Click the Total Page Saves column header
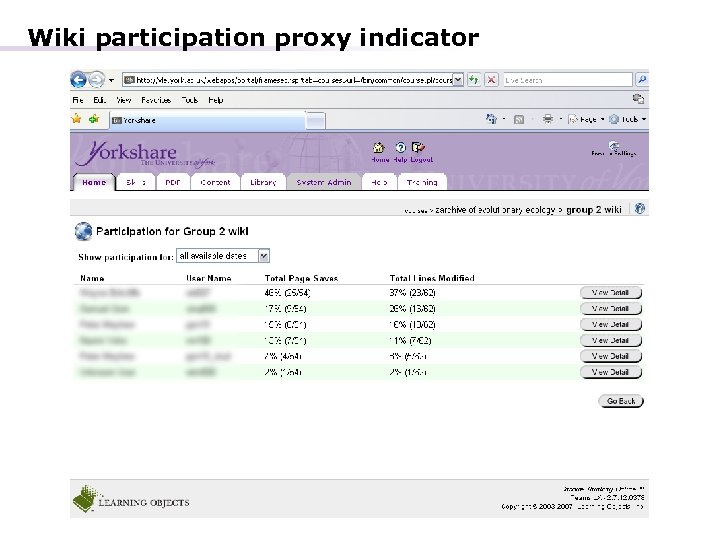 click(301, 278)
